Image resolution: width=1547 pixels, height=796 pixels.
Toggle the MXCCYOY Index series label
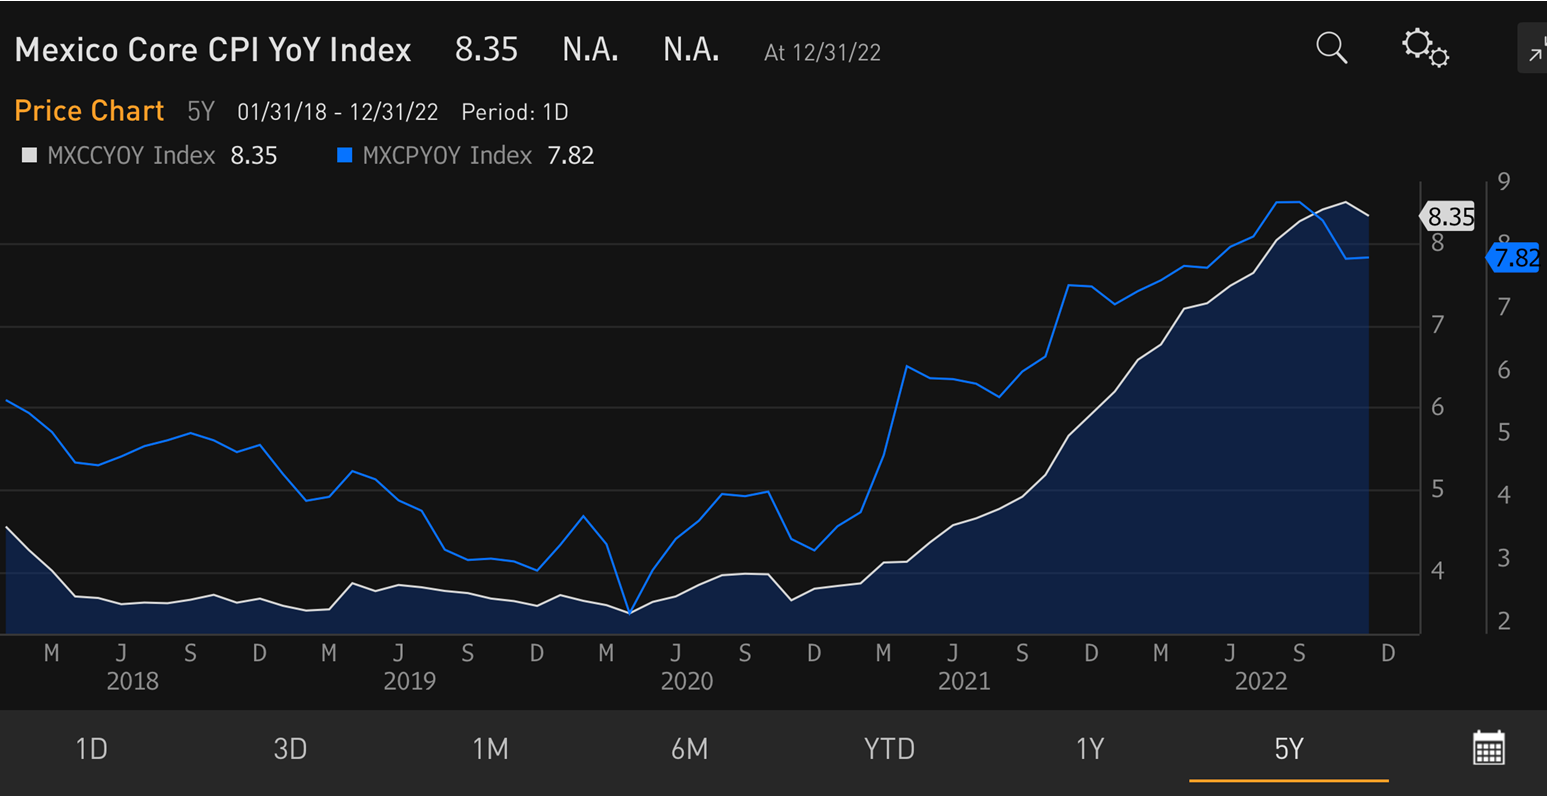131,156
